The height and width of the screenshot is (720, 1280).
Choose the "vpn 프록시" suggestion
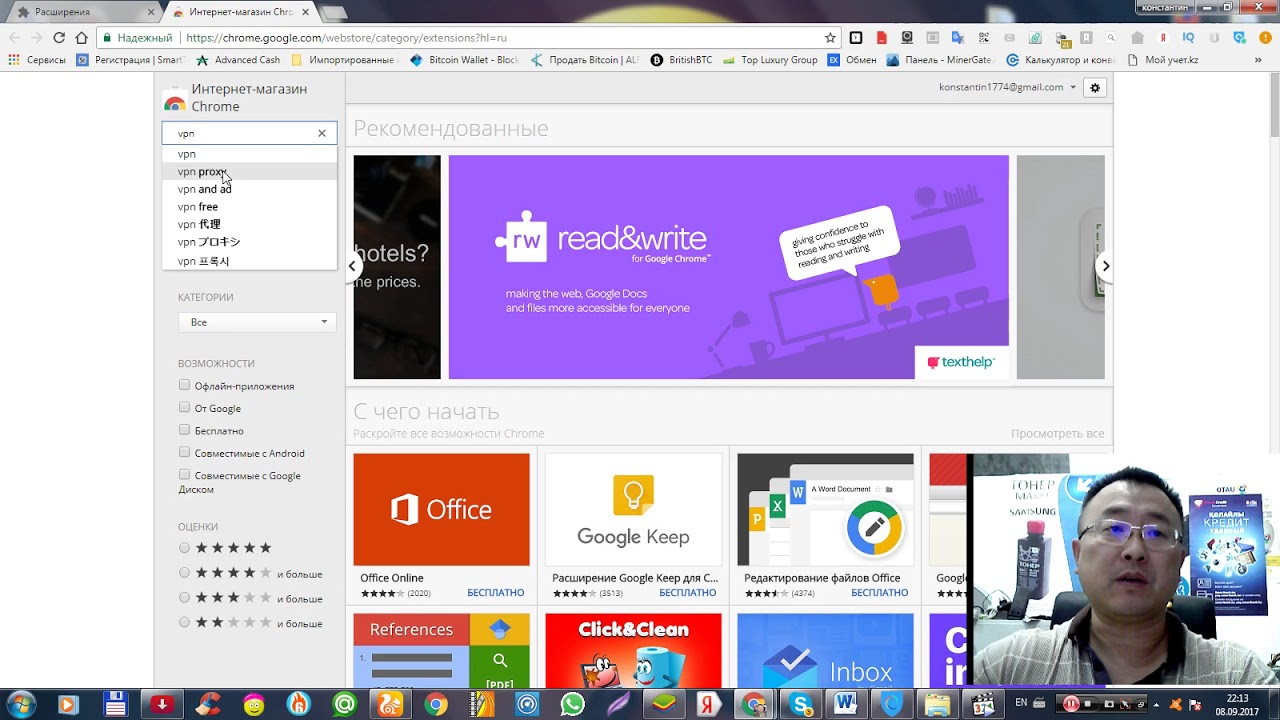[x=250, y=261]
